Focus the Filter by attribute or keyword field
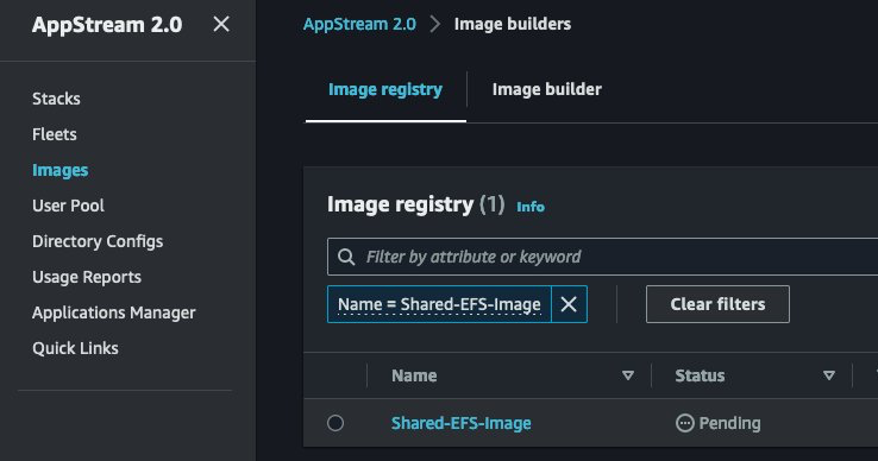879x462 pixels. tap(603, 257)
